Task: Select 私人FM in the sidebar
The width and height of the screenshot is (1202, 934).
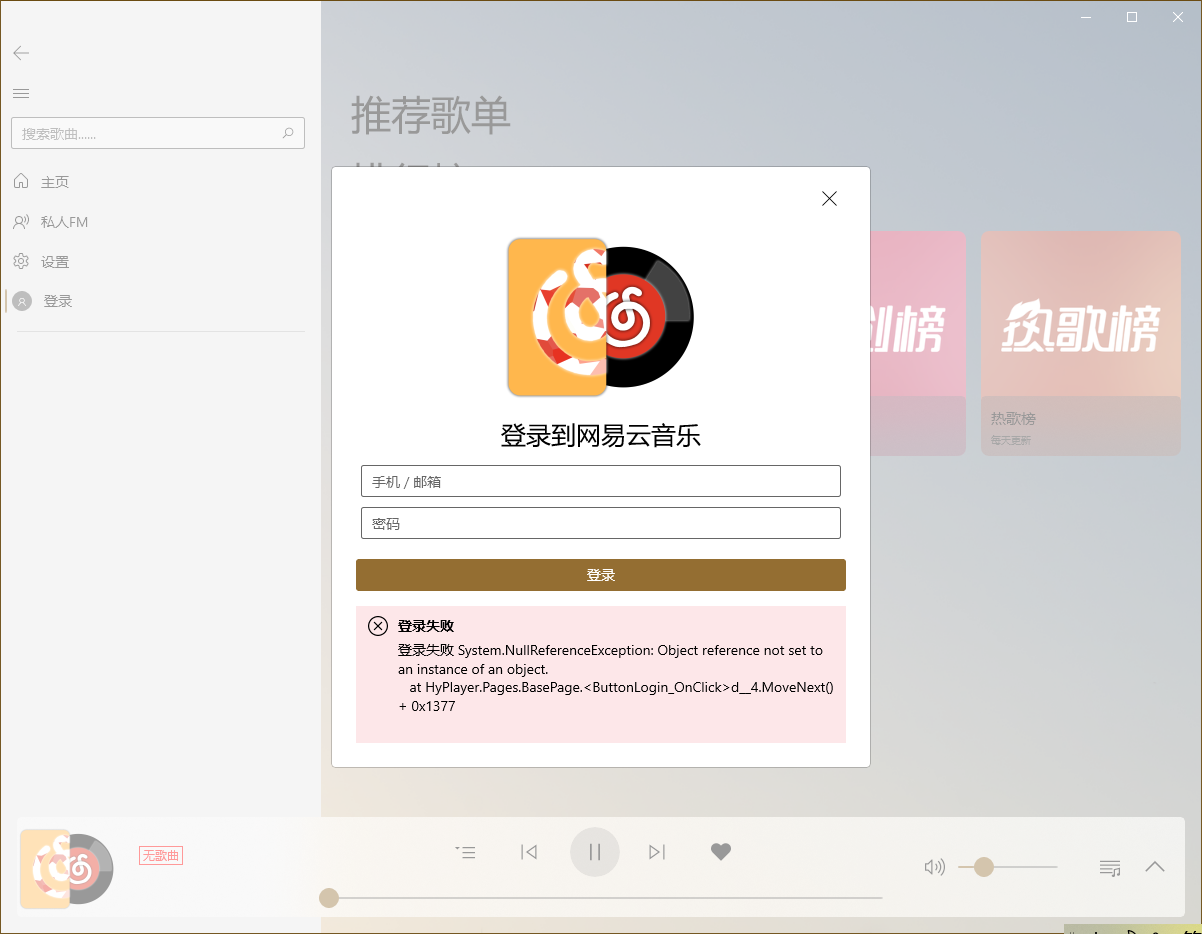Action: coord(58,221)
